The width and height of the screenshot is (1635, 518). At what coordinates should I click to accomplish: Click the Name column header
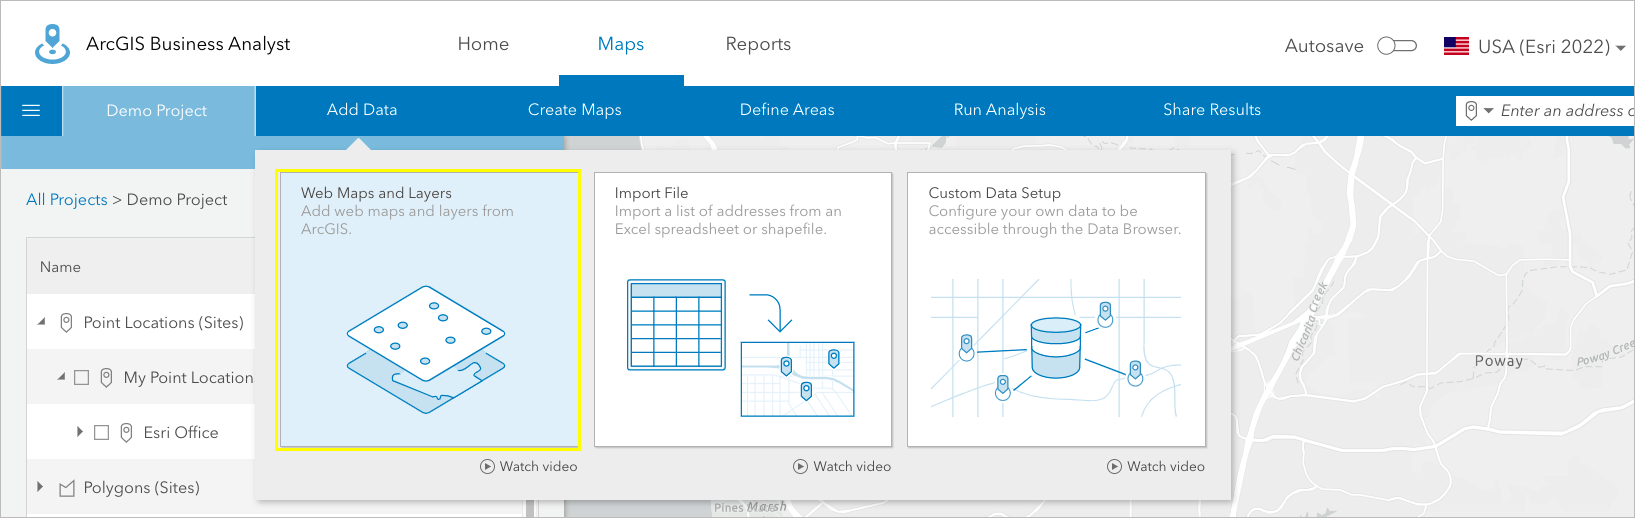coord(60,267)
